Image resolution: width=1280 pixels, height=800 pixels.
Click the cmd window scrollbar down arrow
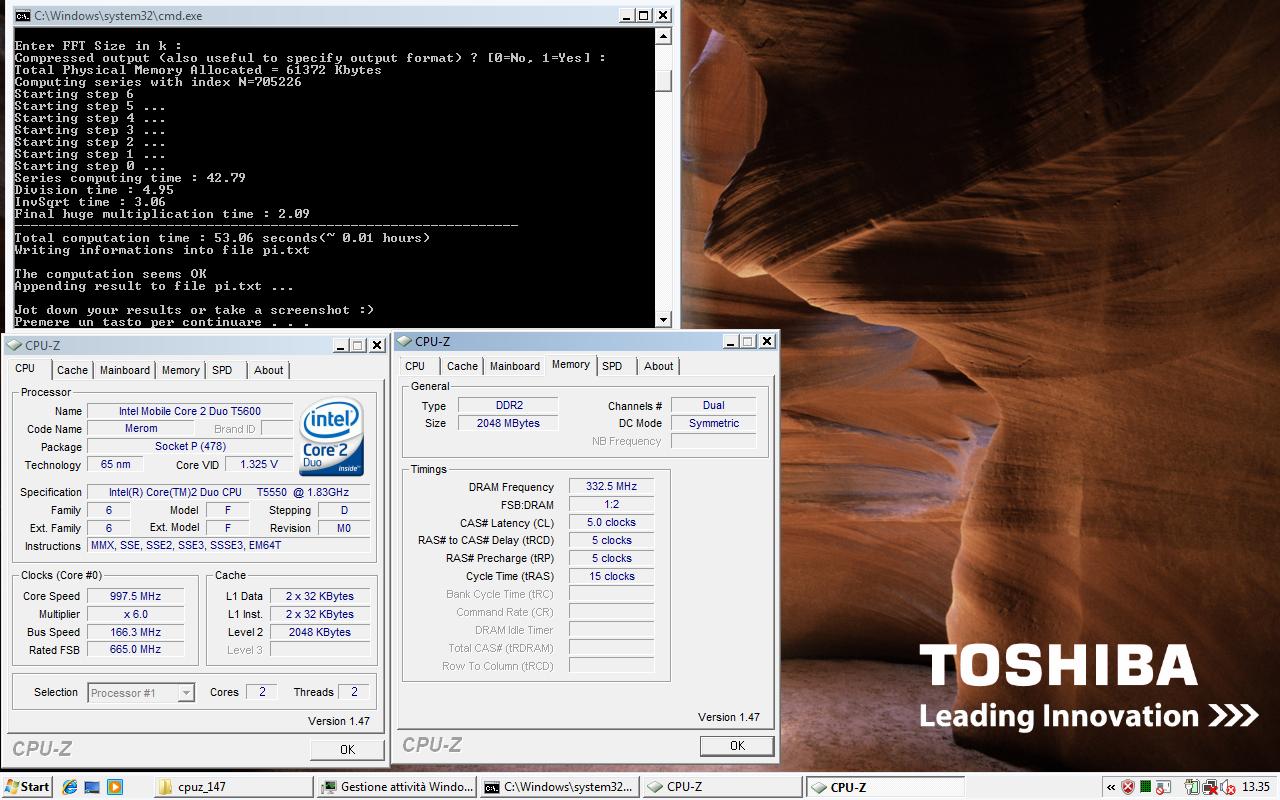[663, 319]
